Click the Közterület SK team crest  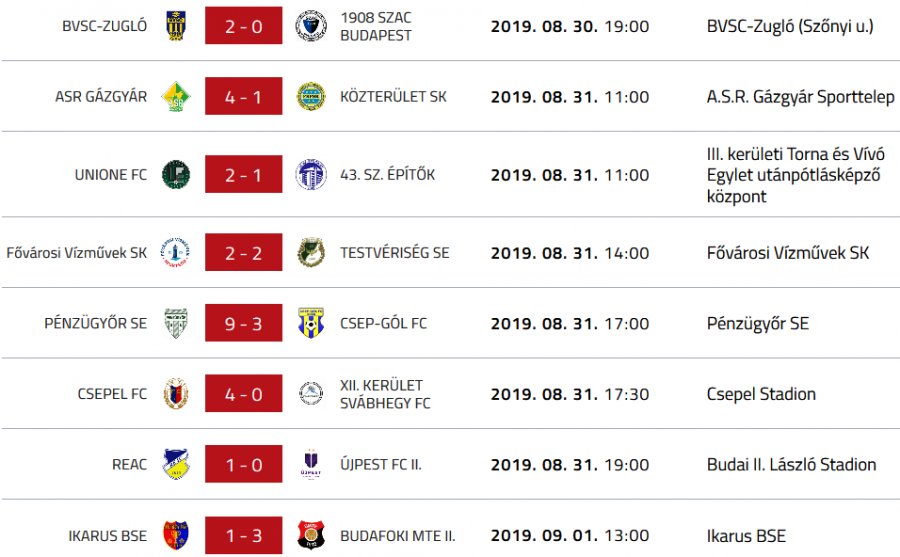click(311, 97)
